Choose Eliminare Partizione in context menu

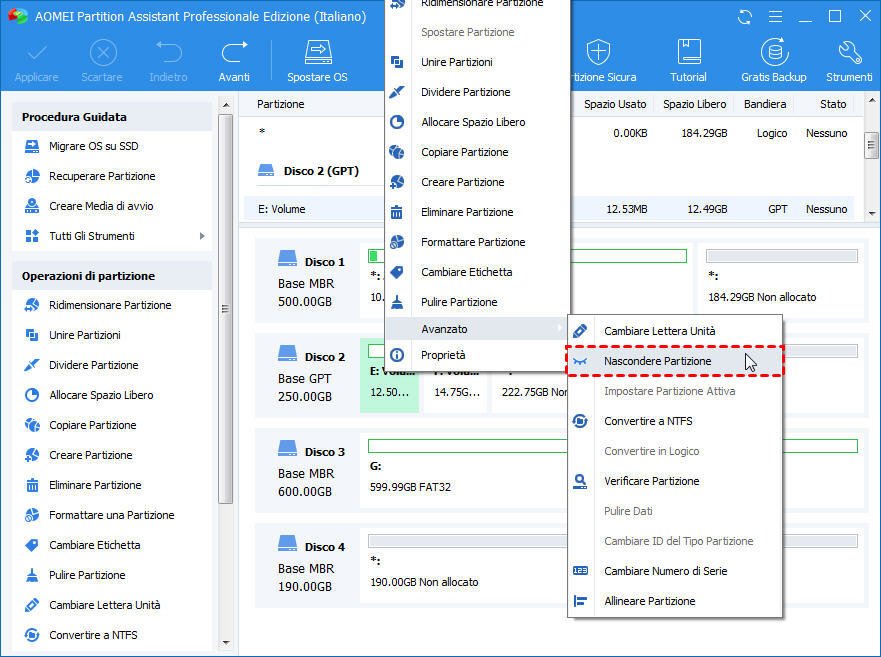pyautogui.click(x=478, y=212)
